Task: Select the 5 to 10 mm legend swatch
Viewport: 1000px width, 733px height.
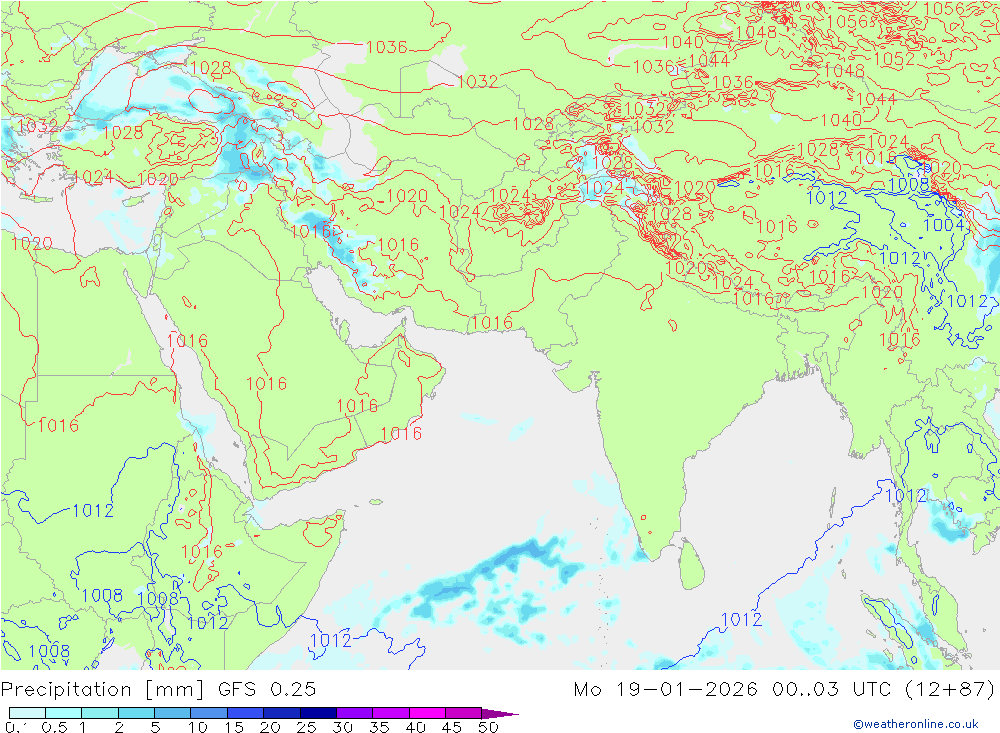Action: [x=173, y=713]
